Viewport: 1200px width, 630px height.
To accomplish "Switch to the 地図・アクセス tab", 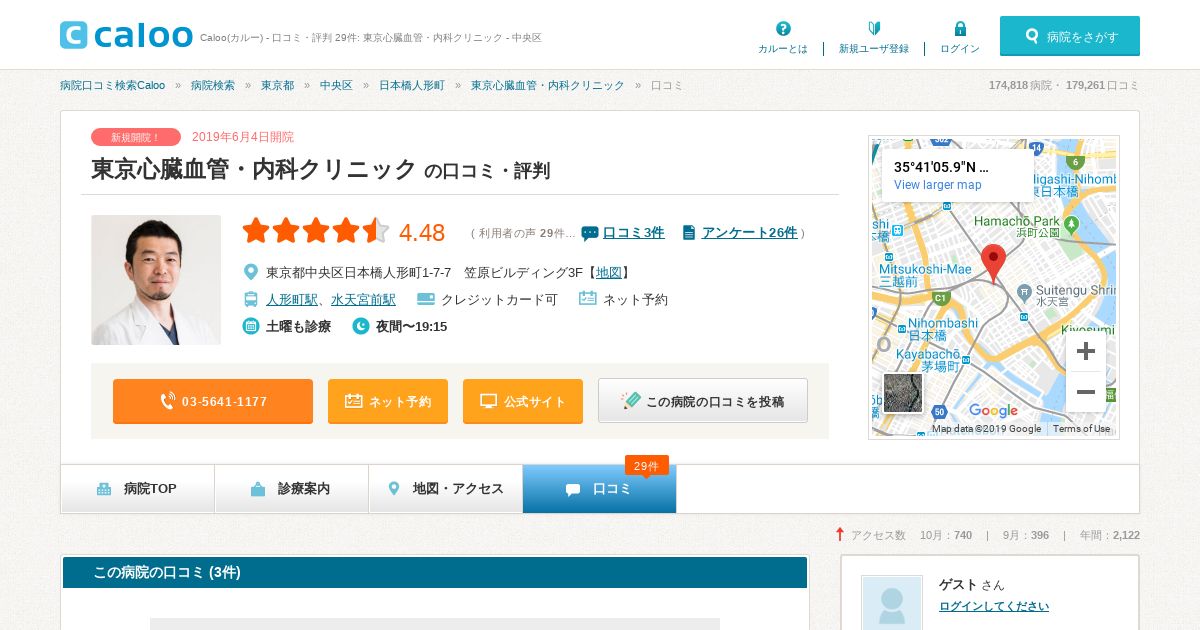I will click(x=446, y=489).
